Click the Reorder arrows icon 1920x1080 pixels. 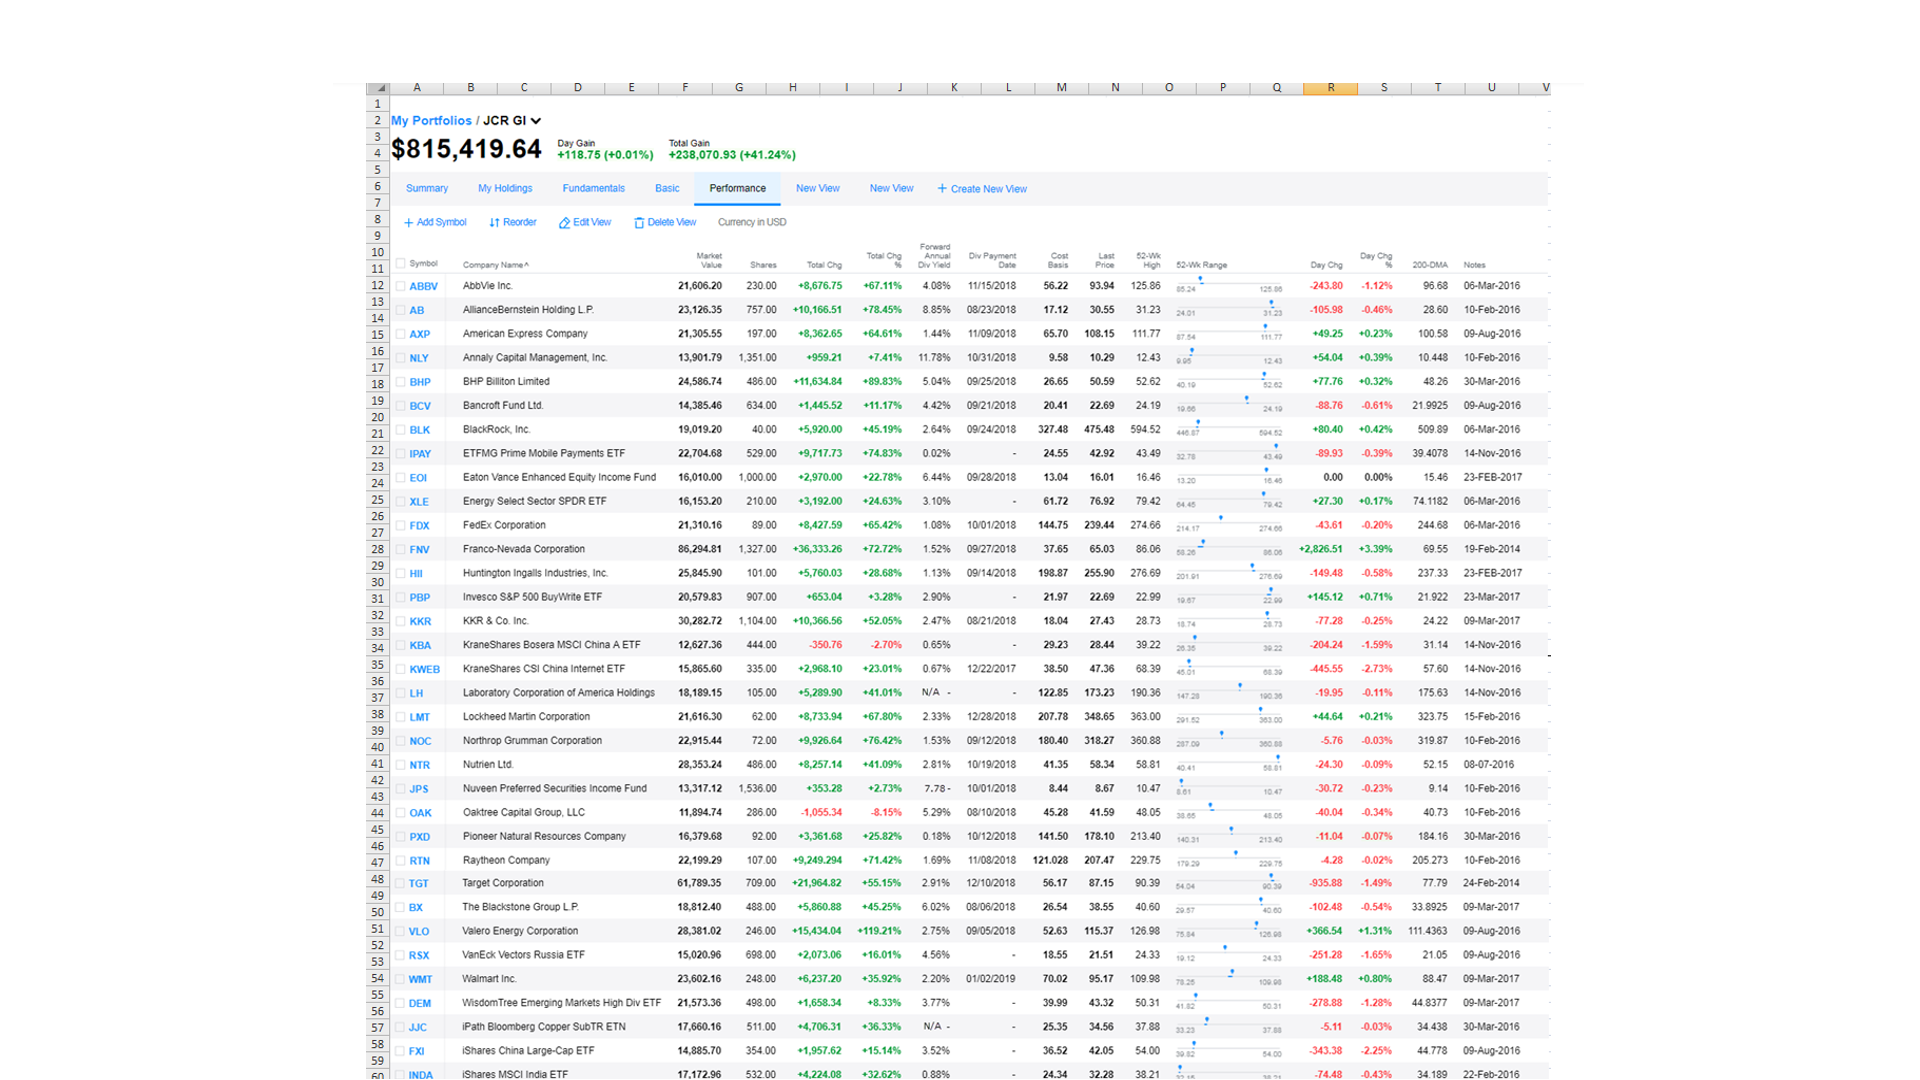pyautogui.click(x=494, y=223)
